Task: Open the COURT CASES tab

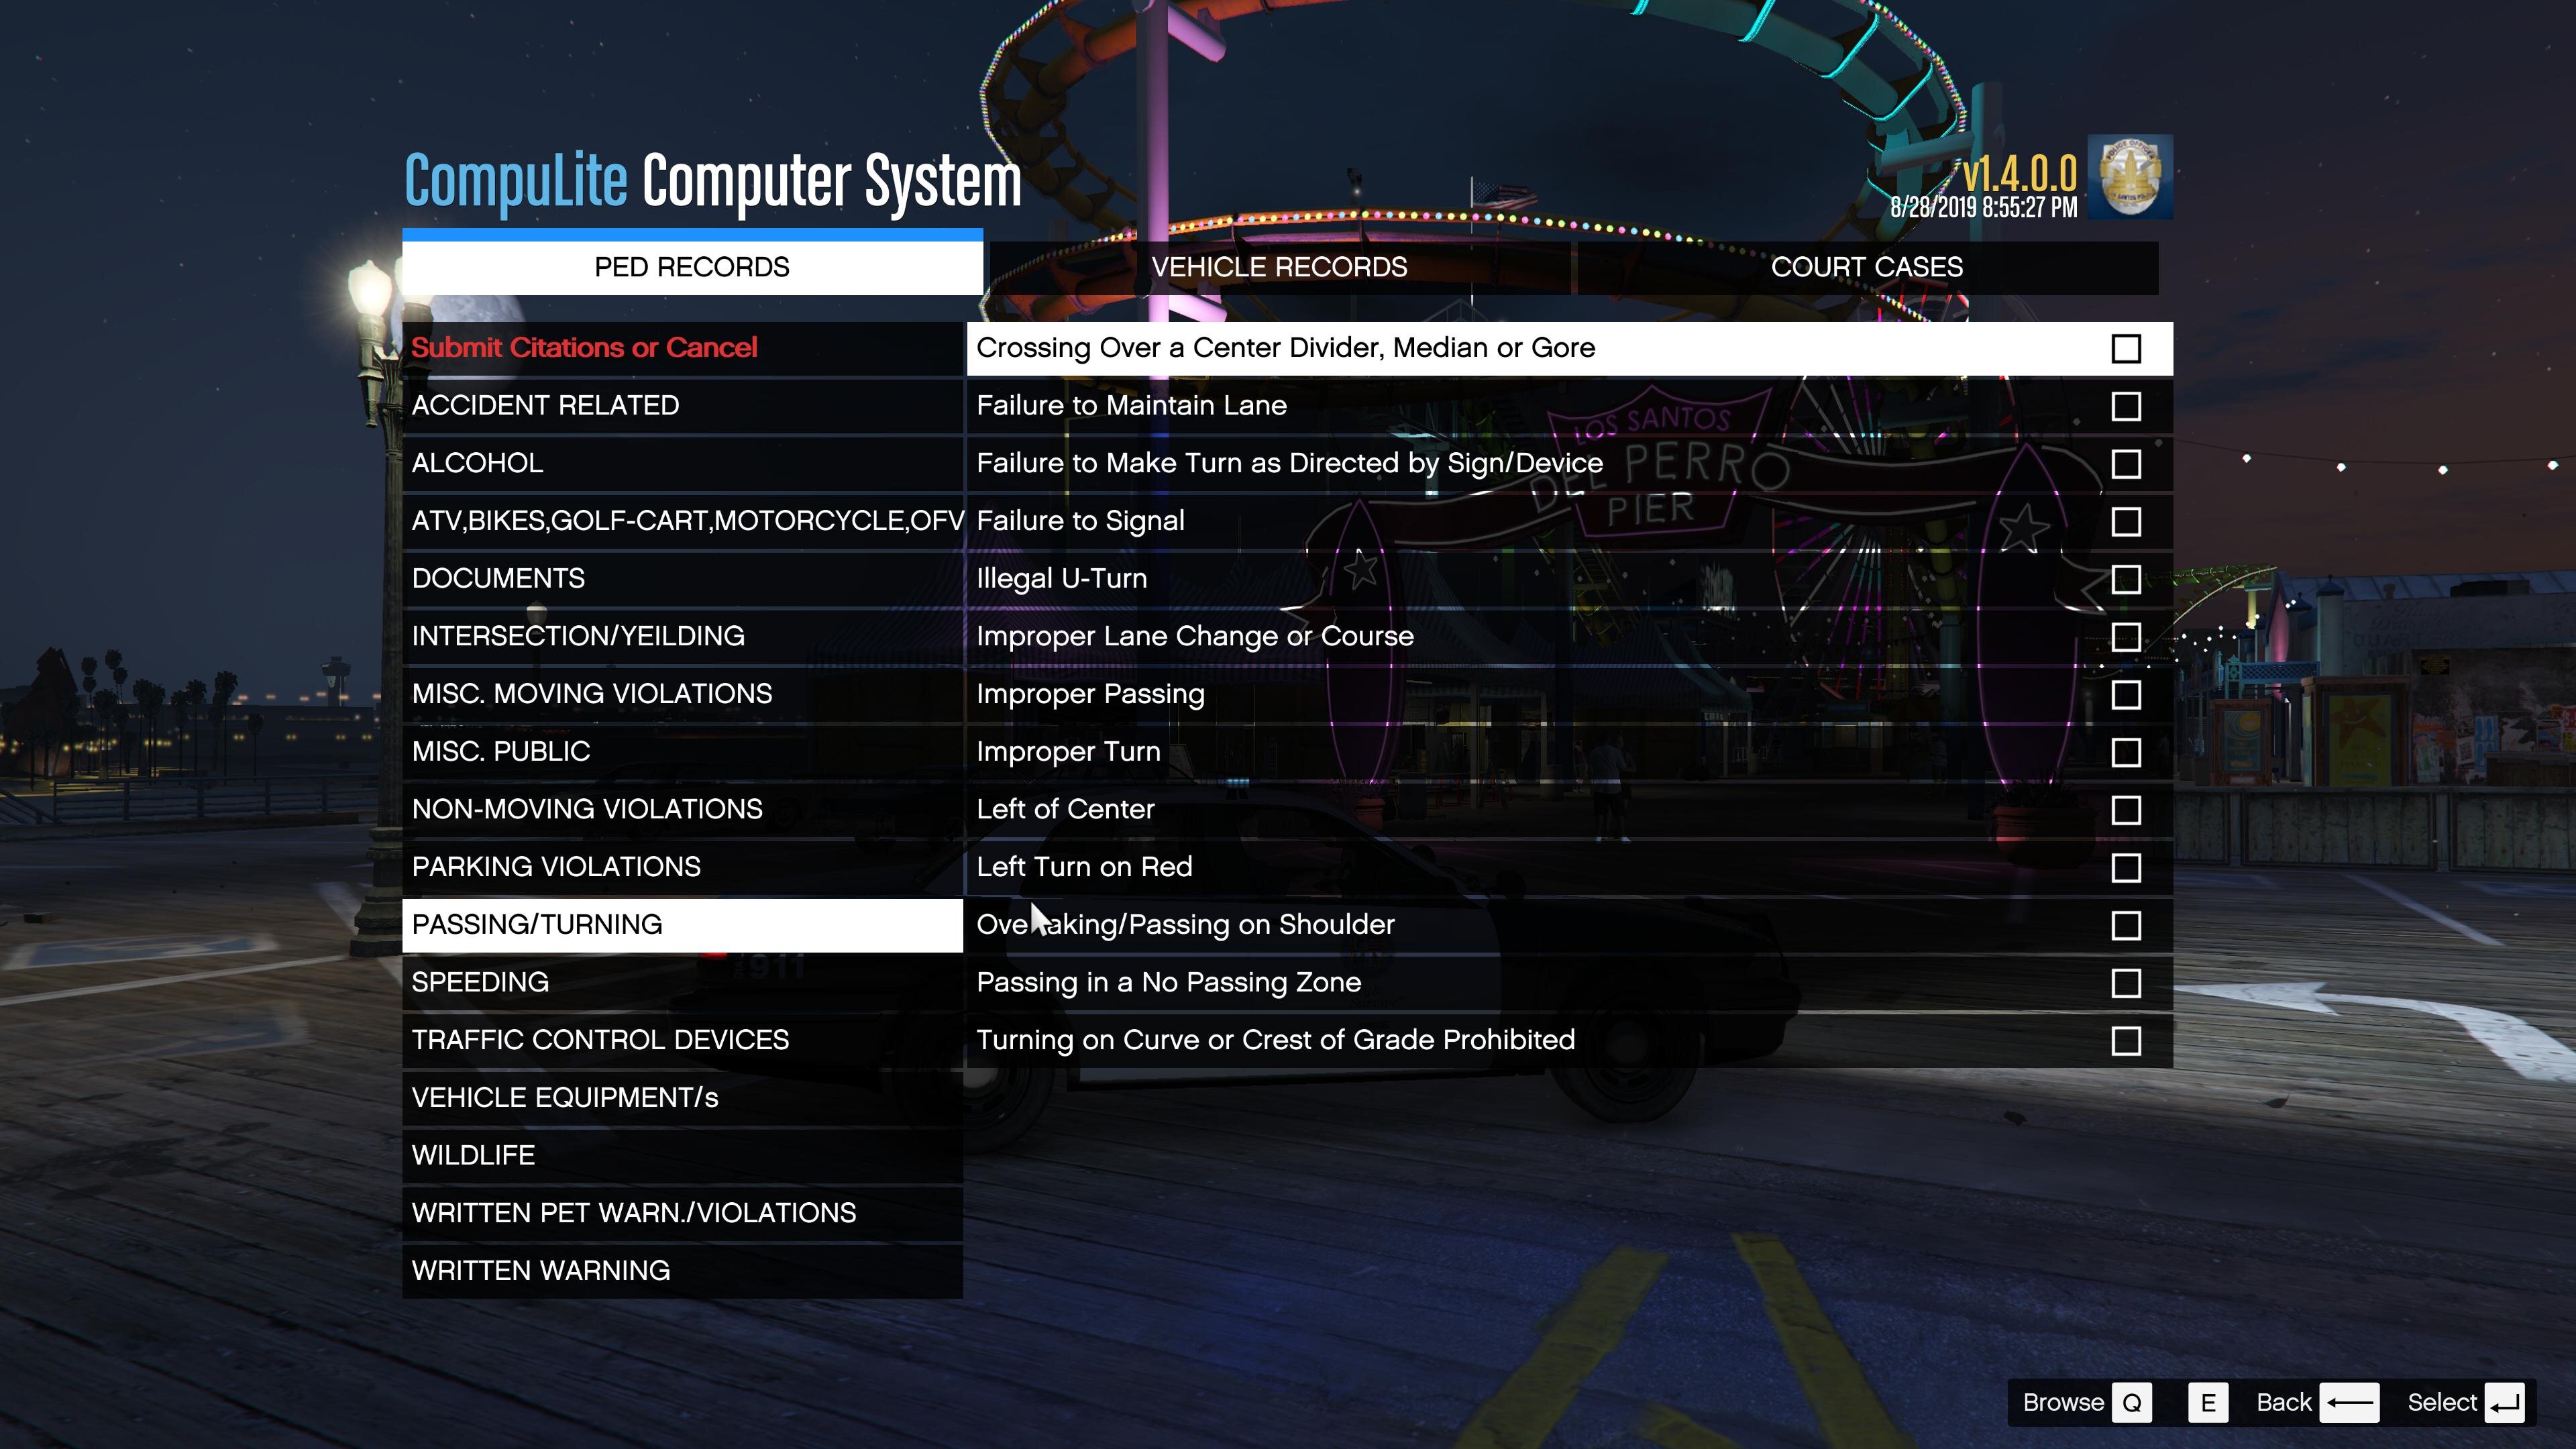Action: click(1866, 268)
